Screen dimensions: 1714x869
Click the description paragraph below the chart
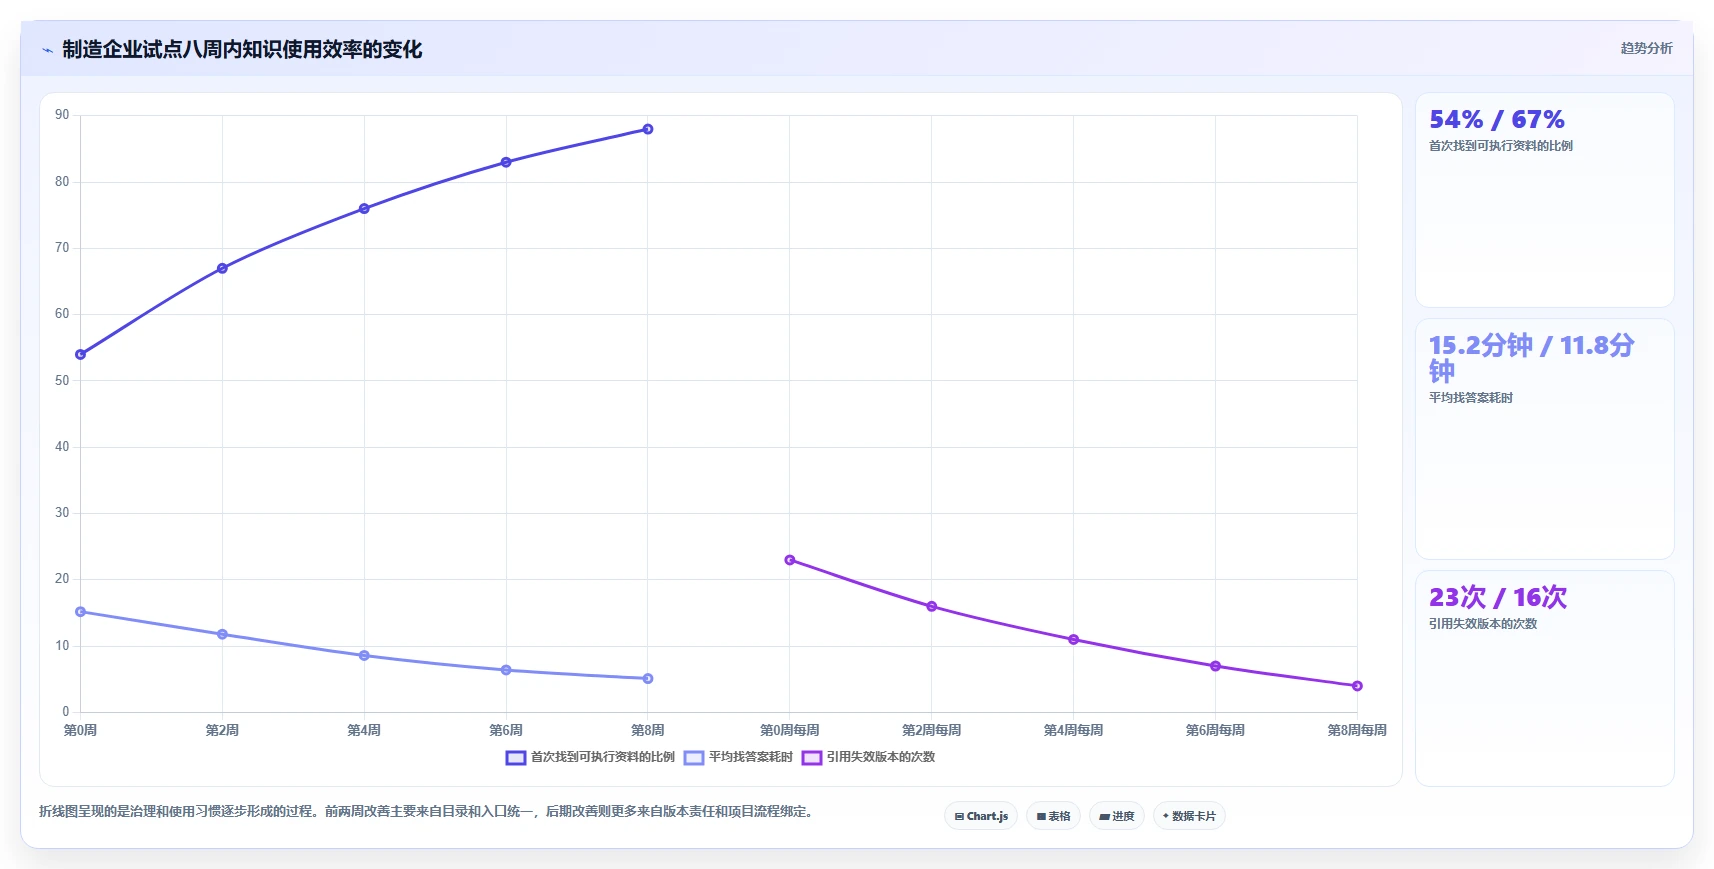coord(428,812)
